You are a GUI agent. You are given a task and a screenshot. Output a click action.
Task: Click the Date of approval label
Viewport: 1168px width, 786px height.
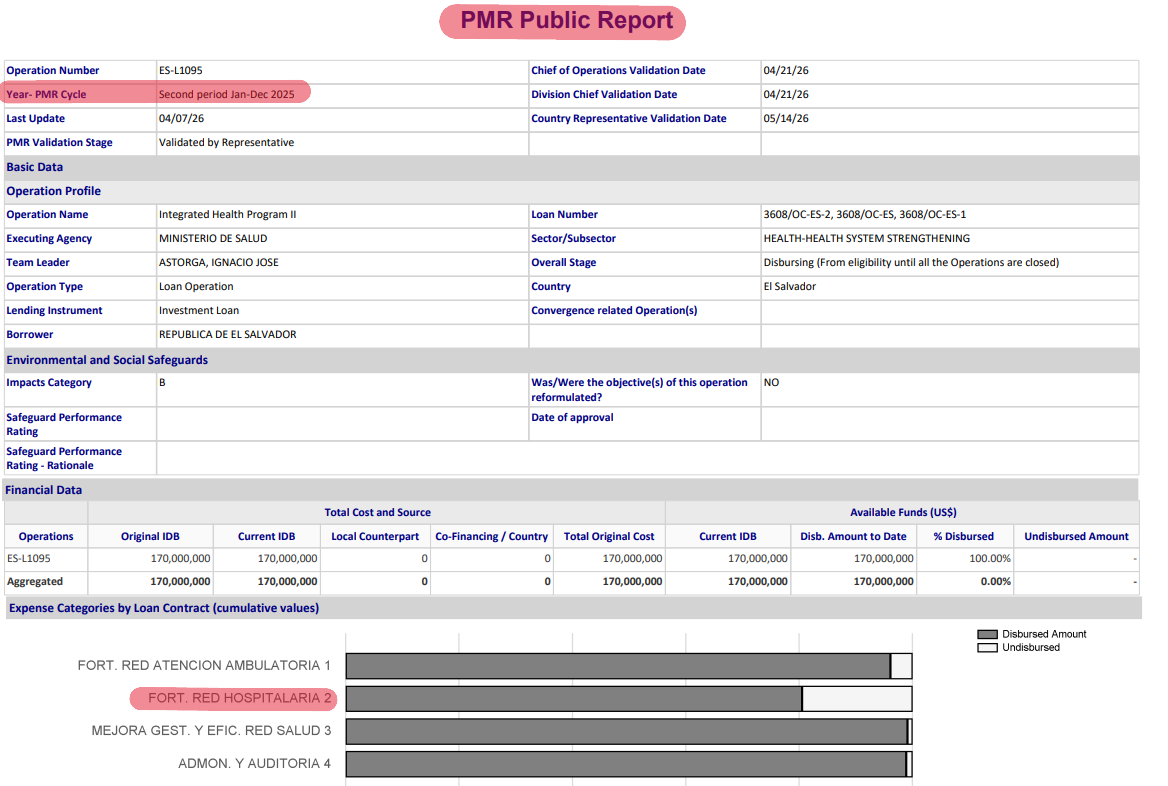click(572, 417)
